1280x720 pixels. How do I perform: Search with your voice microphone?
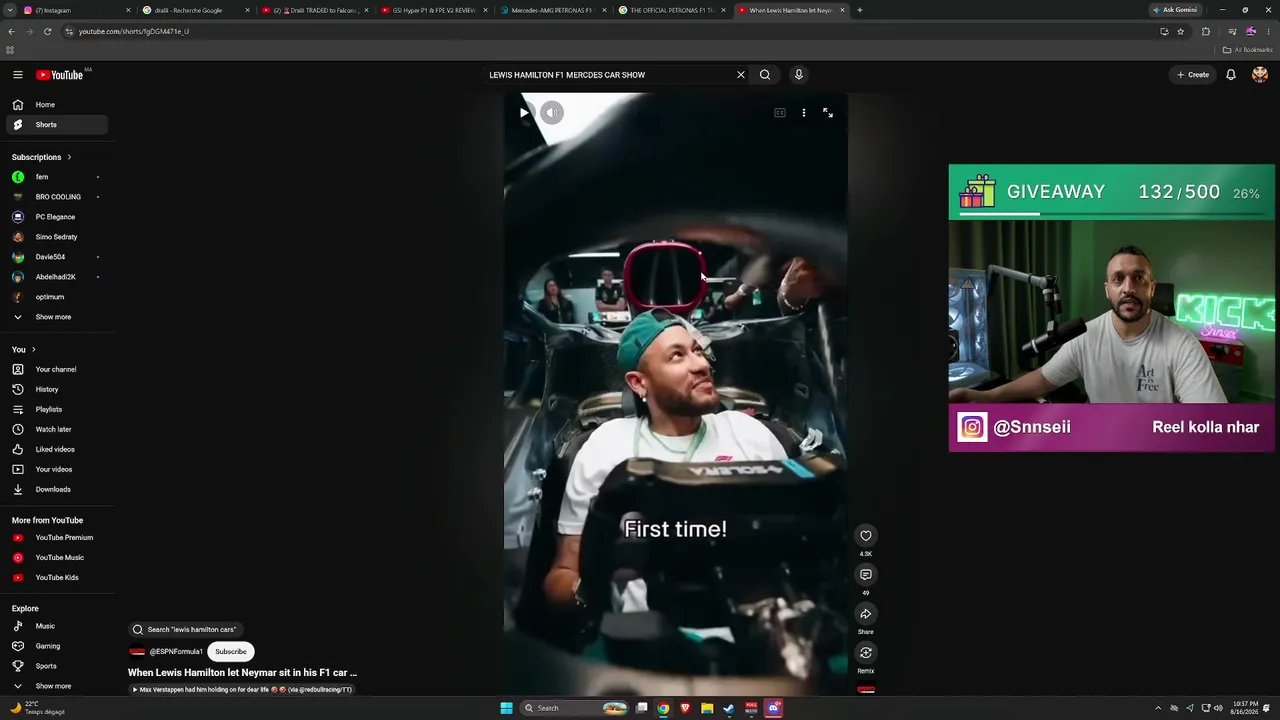coord(798,75)
